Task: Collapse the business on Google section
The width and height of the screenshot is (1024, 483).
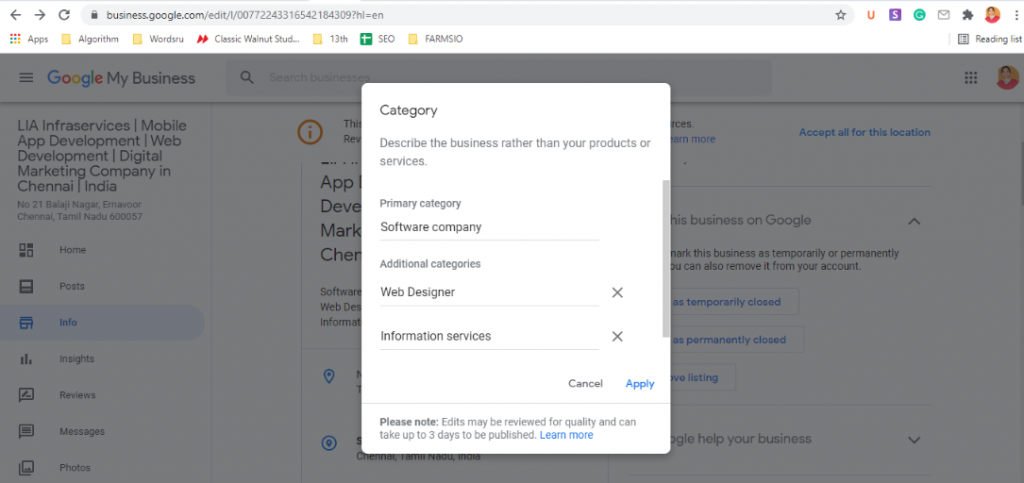Action: pyautogui.click(x=914, y=221)
